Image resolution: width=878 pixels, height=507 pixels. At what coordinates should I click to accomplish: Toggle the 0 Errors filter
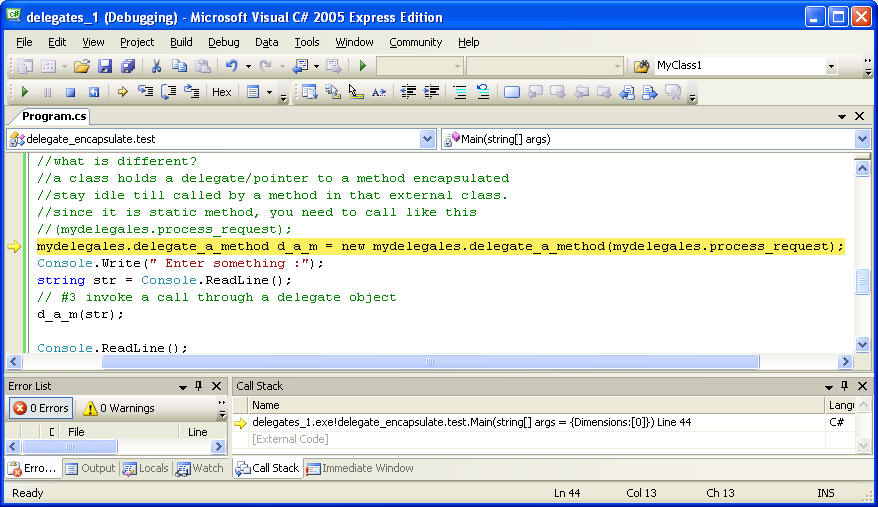pyautogui.click(x=40, y=408)
